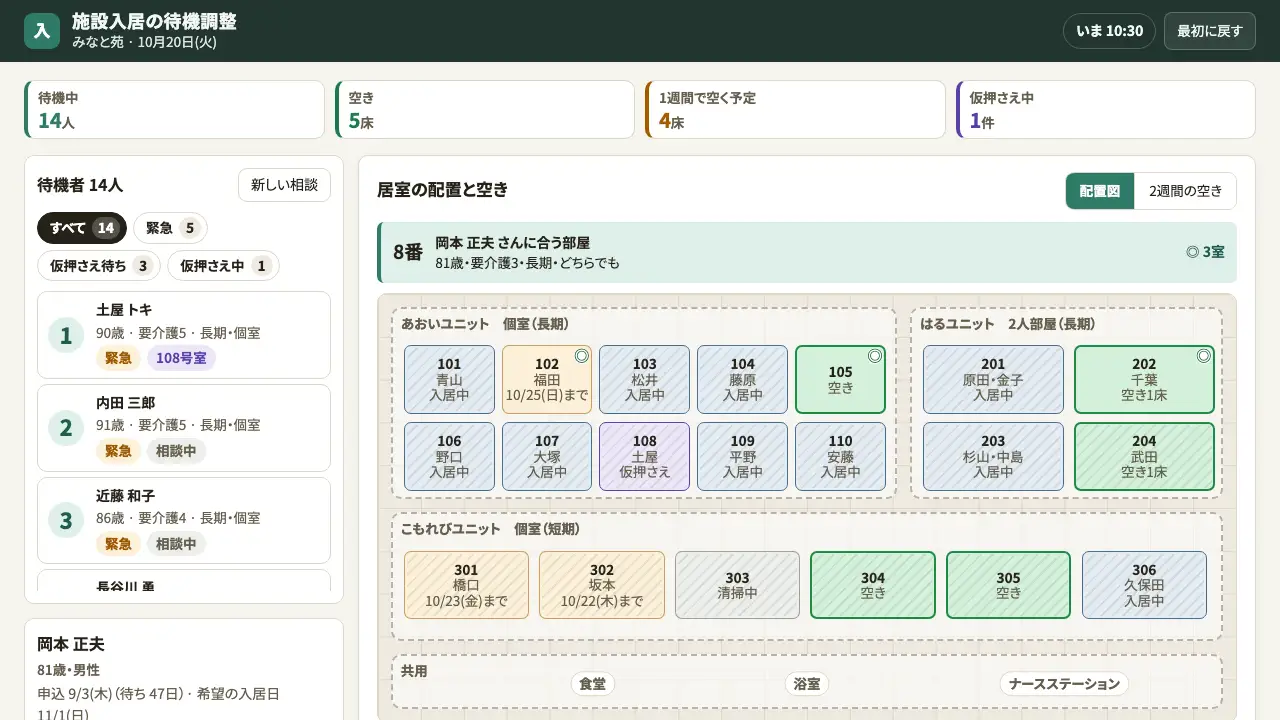
Task: Select room 106 野口
Action: pyautogui.click(x=449, y=456)
